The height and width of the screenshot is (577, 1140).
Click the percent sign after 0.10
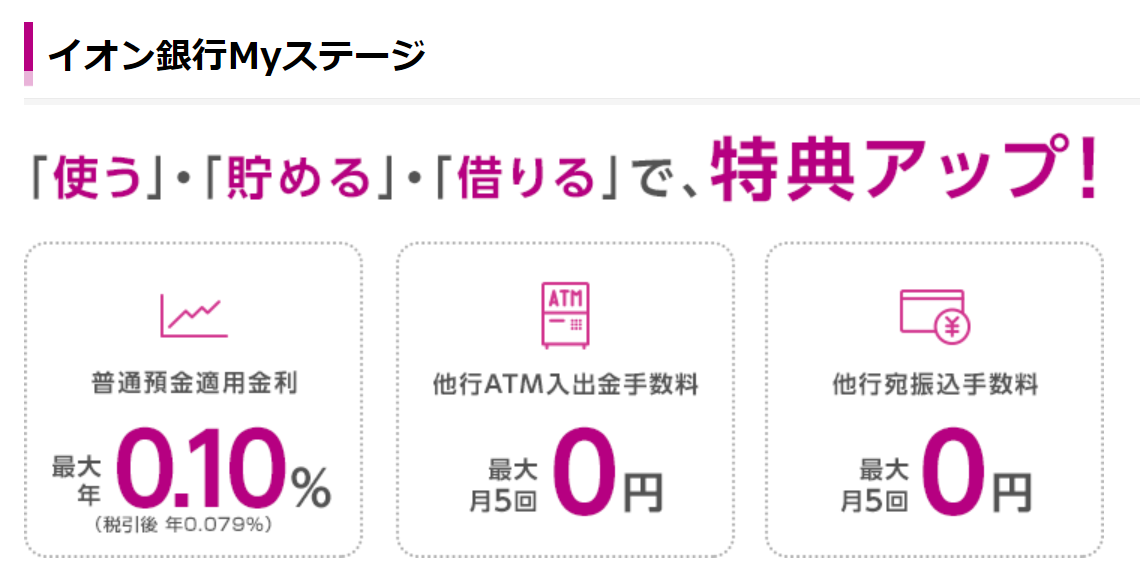click(x=312, y=488)
